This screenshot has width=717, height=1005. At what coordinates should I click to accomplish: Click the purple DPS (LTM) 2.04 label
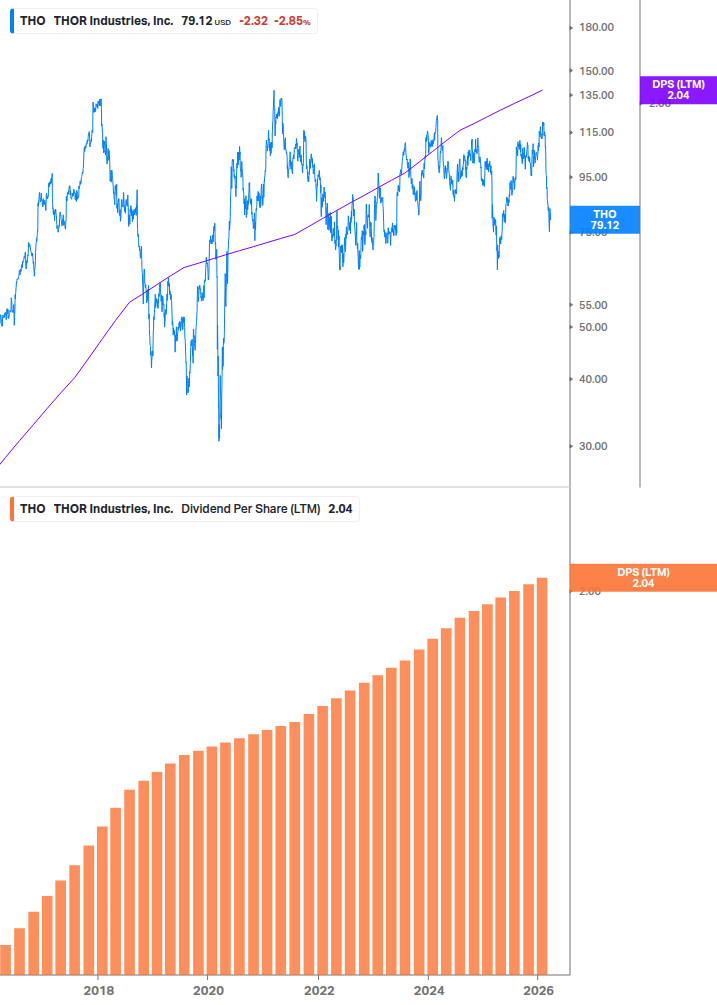tap(679, 90)
